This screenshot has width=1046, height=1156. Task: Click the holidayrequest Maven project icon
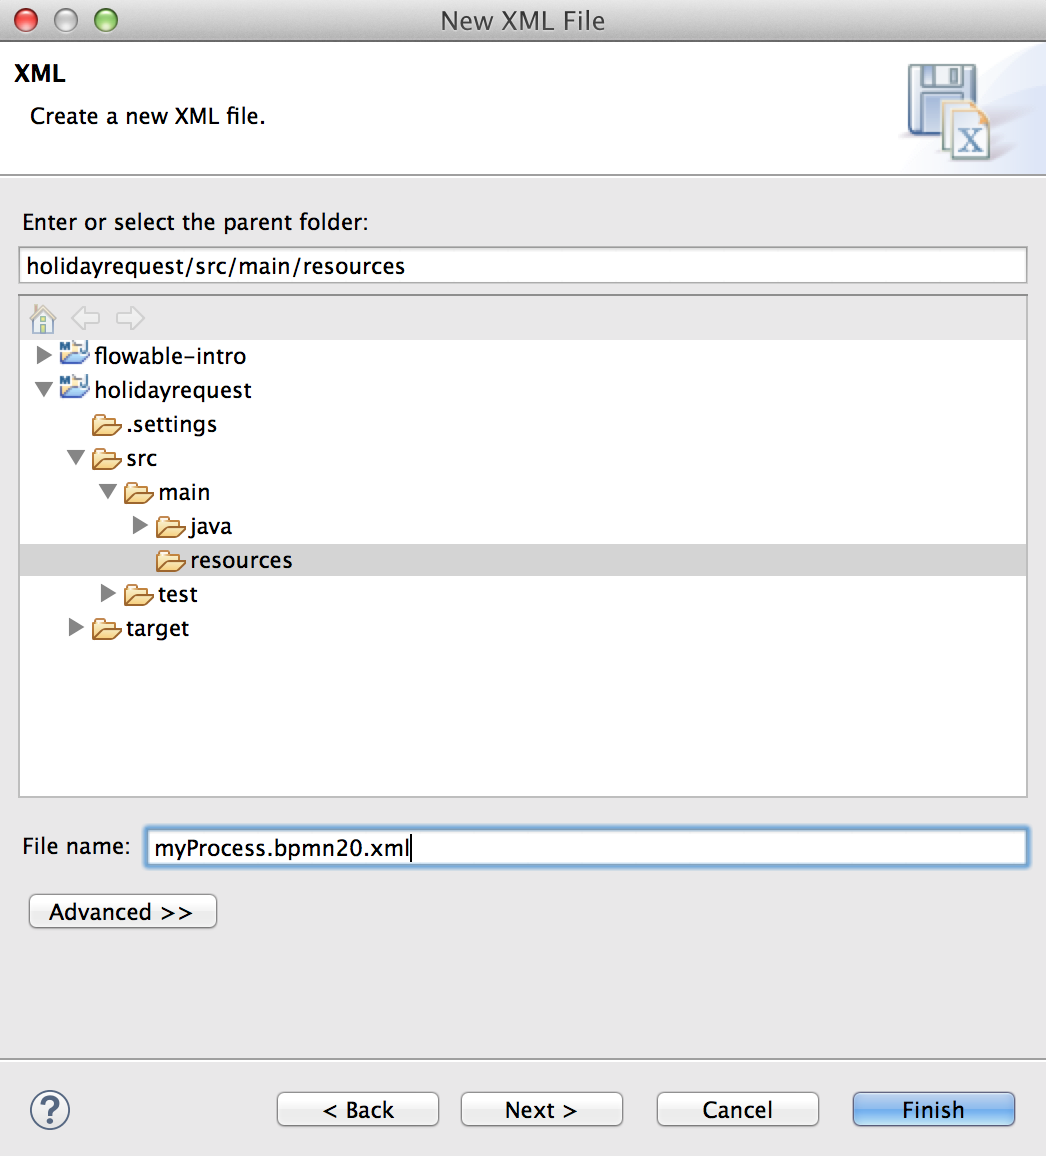74,389
